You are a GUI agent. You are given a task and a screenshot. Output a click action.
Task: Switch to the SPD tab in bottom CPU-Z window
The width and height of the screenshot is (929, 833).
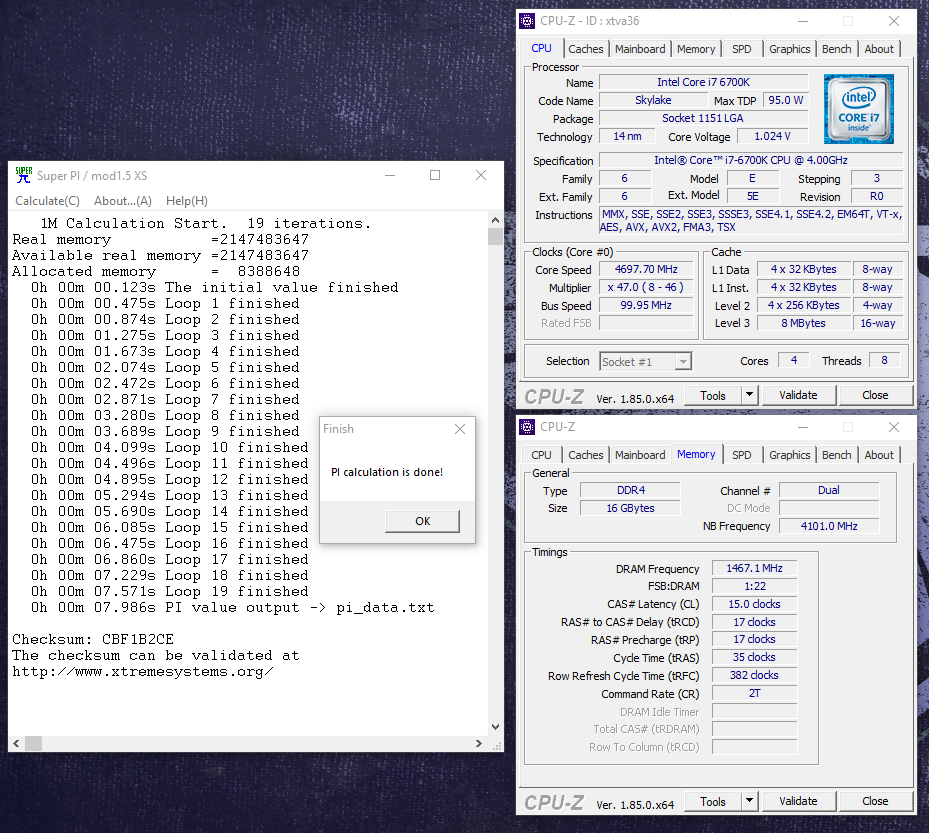pyautogui.click(x=742, y=455)
